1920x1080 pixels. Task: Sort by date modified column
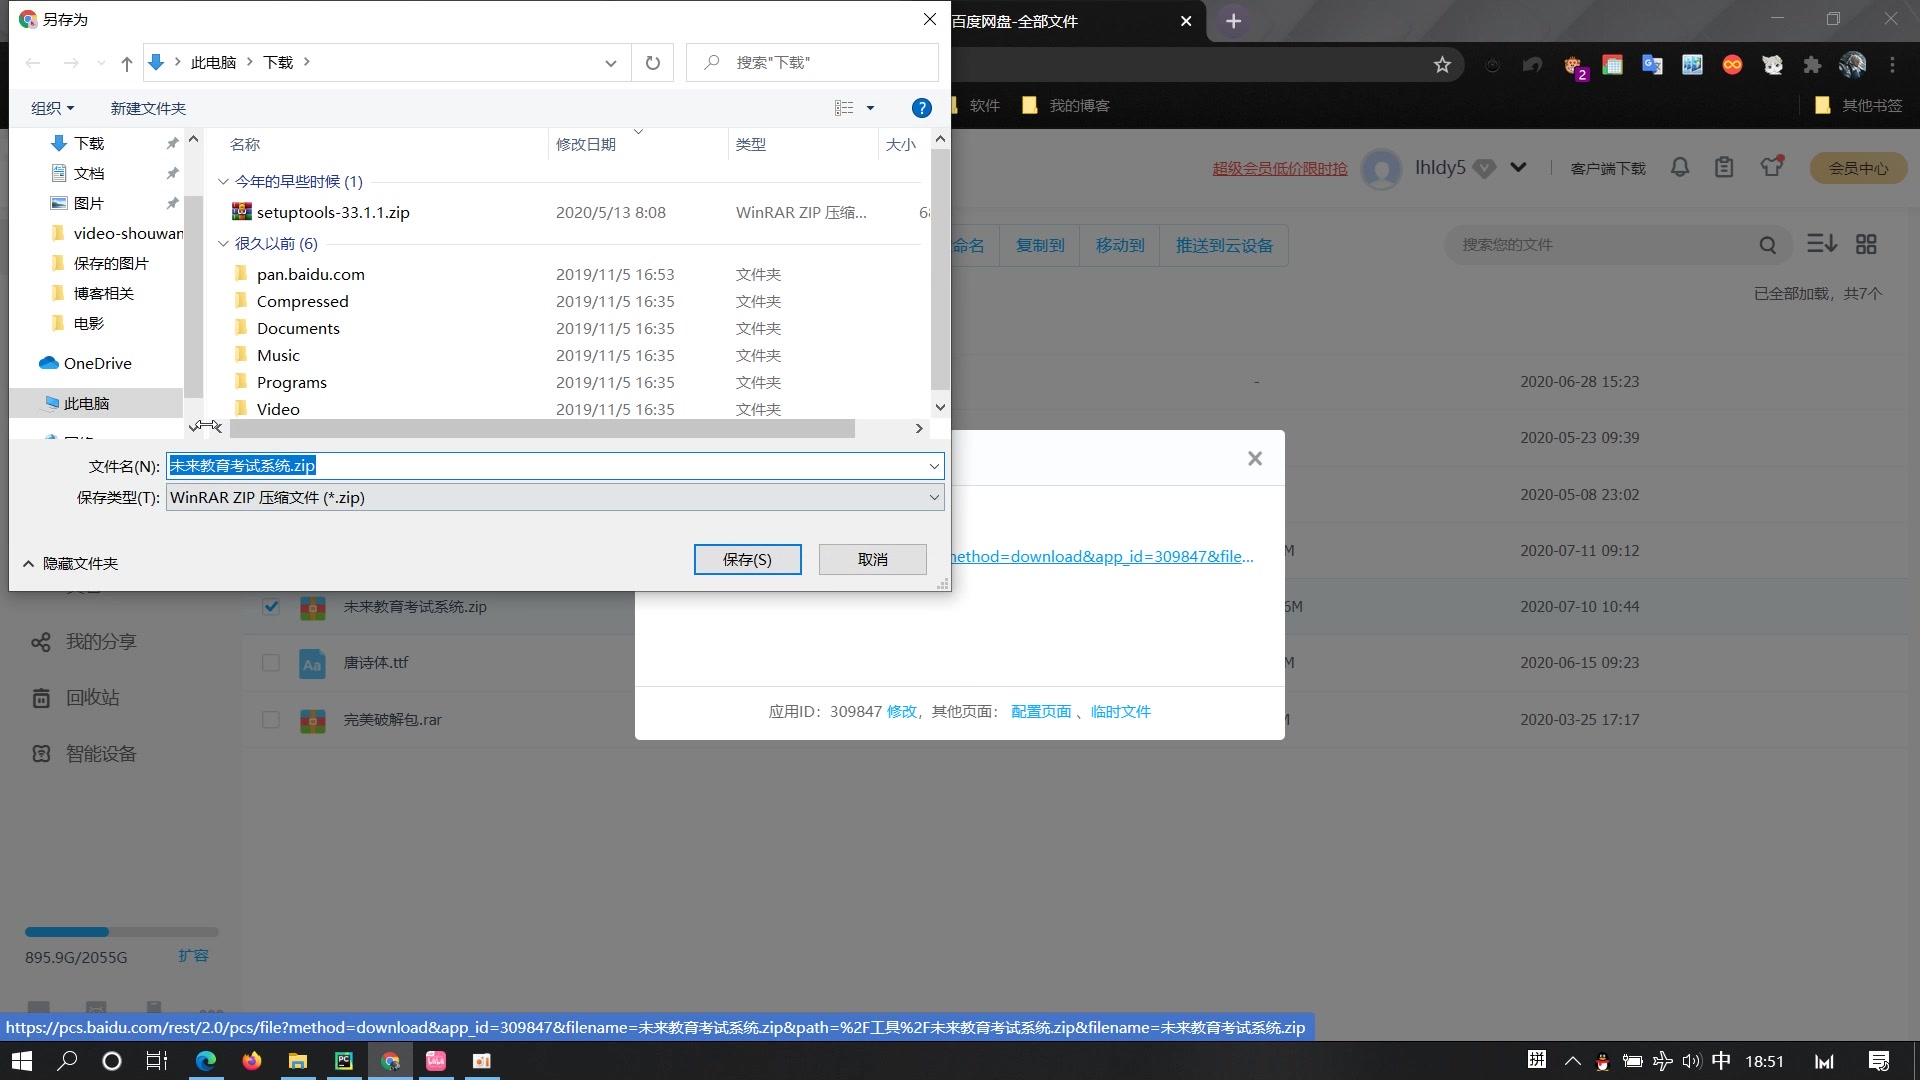point(586,144)
